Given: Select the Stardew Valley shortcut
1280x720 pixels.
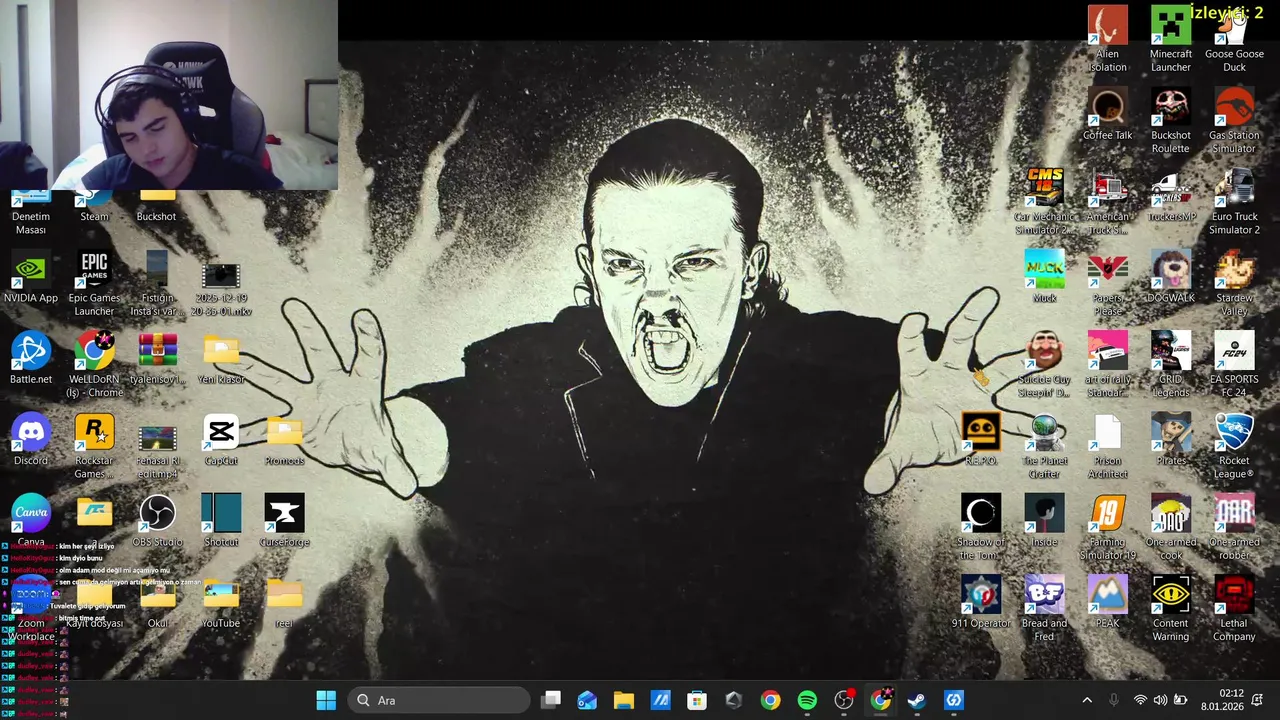Looking at the screenshot, I should (x=1234, y=283).
